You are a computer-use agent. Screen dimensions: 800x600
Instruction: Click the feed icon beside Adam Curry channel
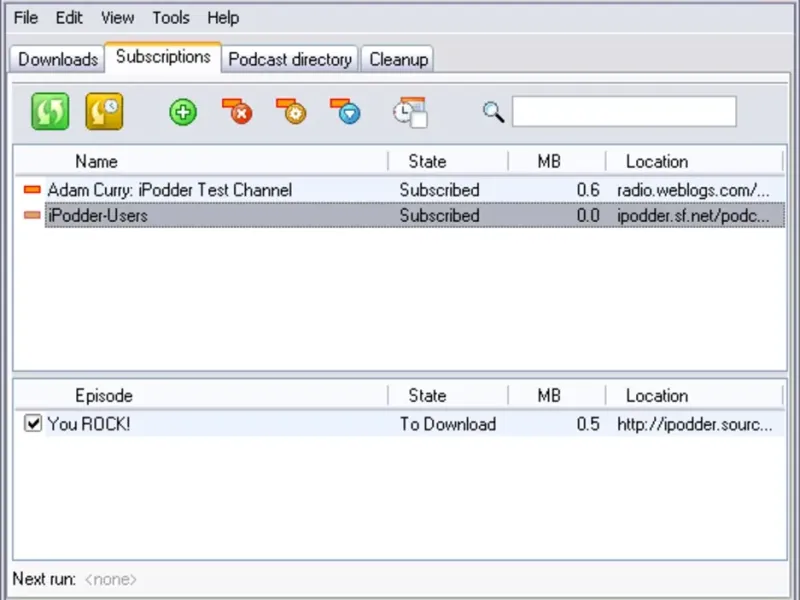pos(32,190)
